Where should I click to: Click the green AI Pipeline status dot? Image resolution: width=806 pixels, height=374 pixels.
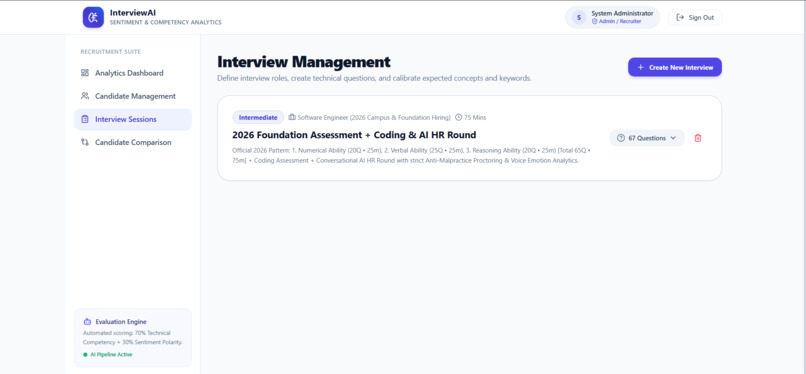point(85,354)
